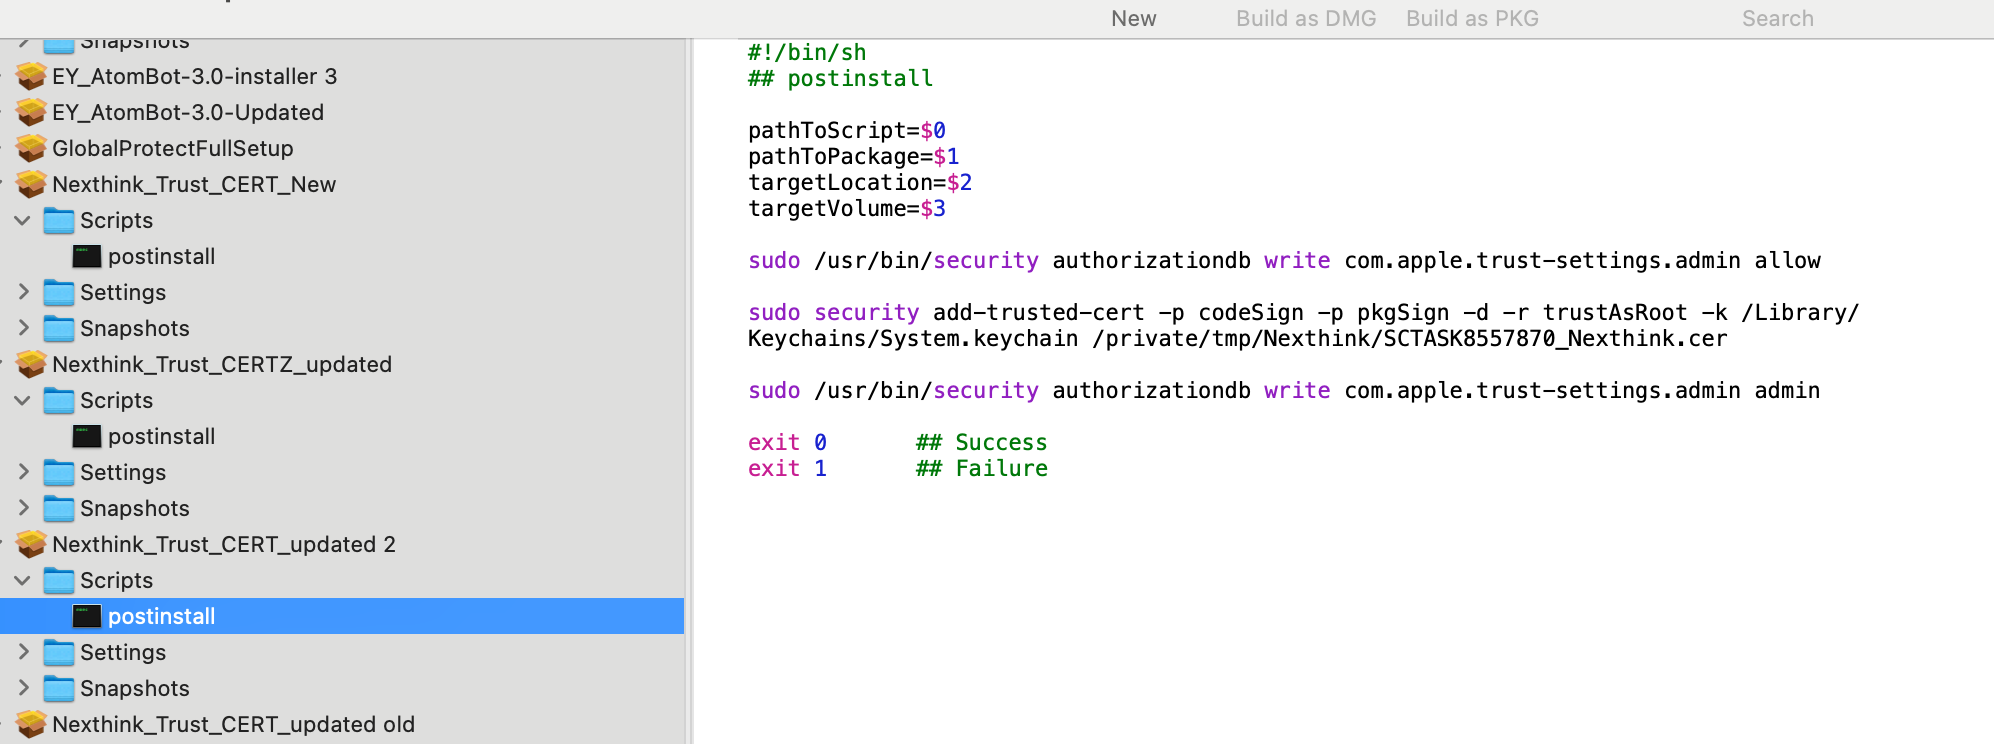The height and width of the screenshot is (744, 1994).
Task: Expand Snapshots folder under Nexthink_Trust_CERTZ_updated
Action: coord(24,508)
